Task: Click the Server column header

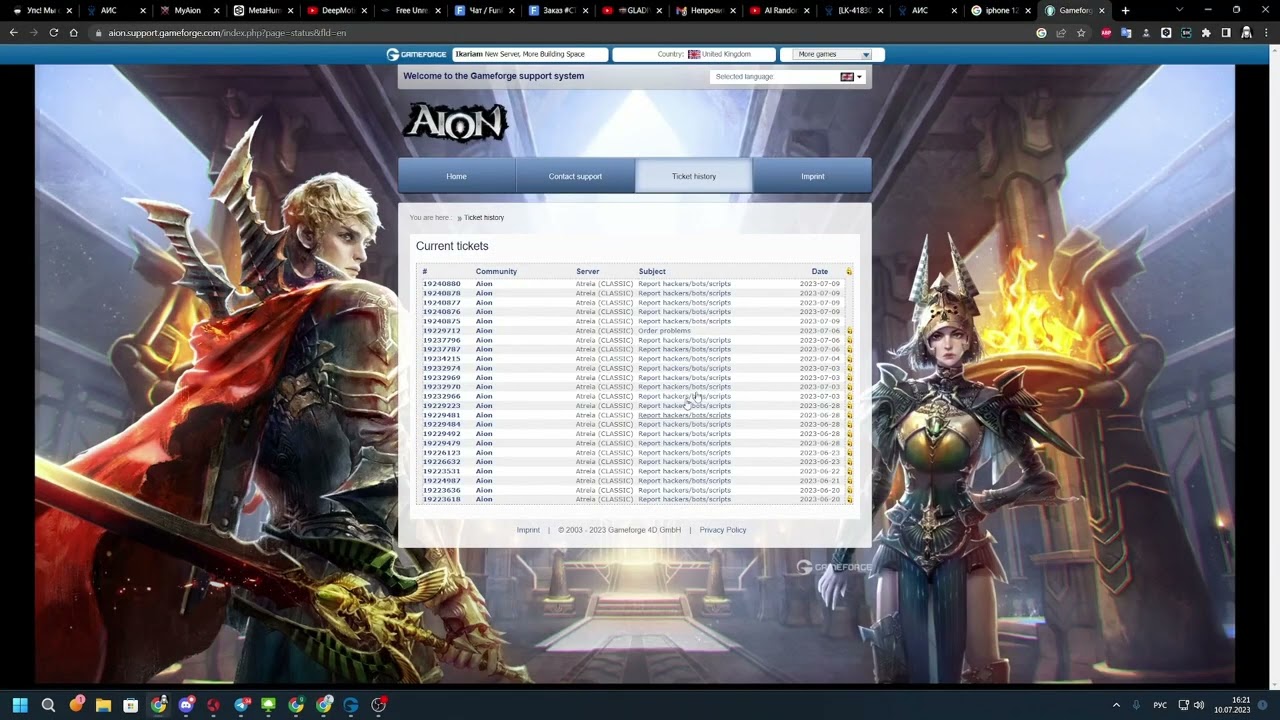Action: [x=588, y=271]
